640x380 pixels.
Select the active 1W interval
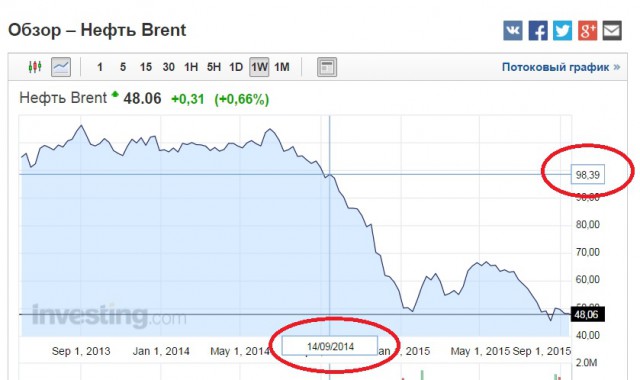259,67
